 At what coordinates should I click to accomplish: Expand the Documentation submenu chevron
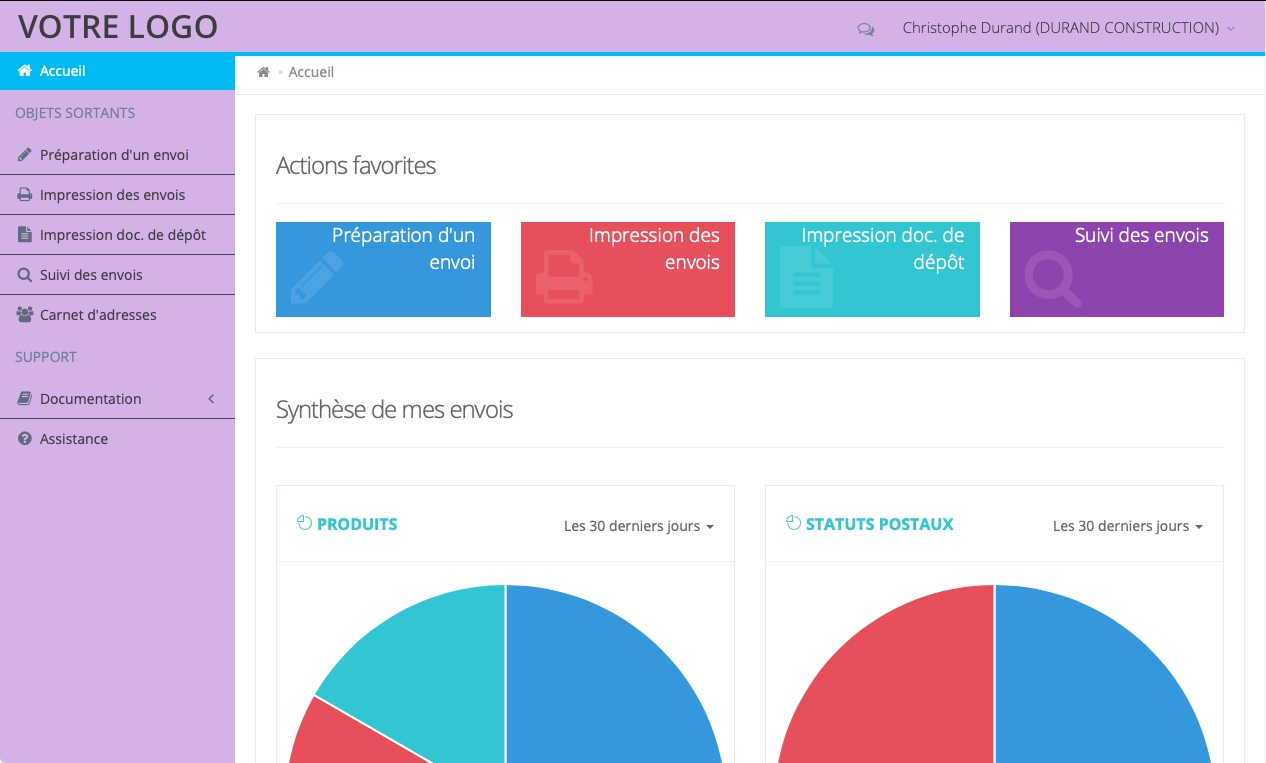[211, 399]
